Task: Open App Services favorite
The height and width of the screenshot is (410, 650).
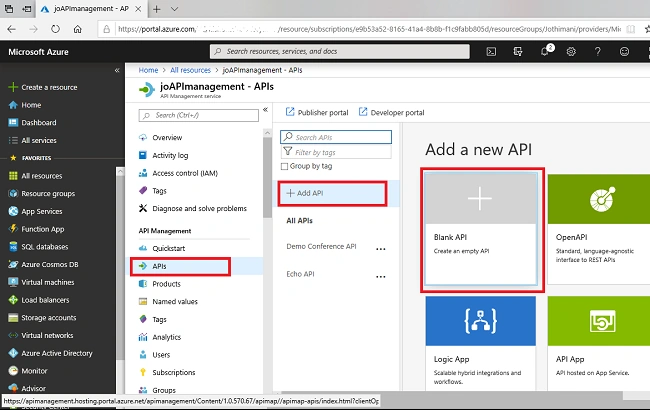Action: point(35,211)
